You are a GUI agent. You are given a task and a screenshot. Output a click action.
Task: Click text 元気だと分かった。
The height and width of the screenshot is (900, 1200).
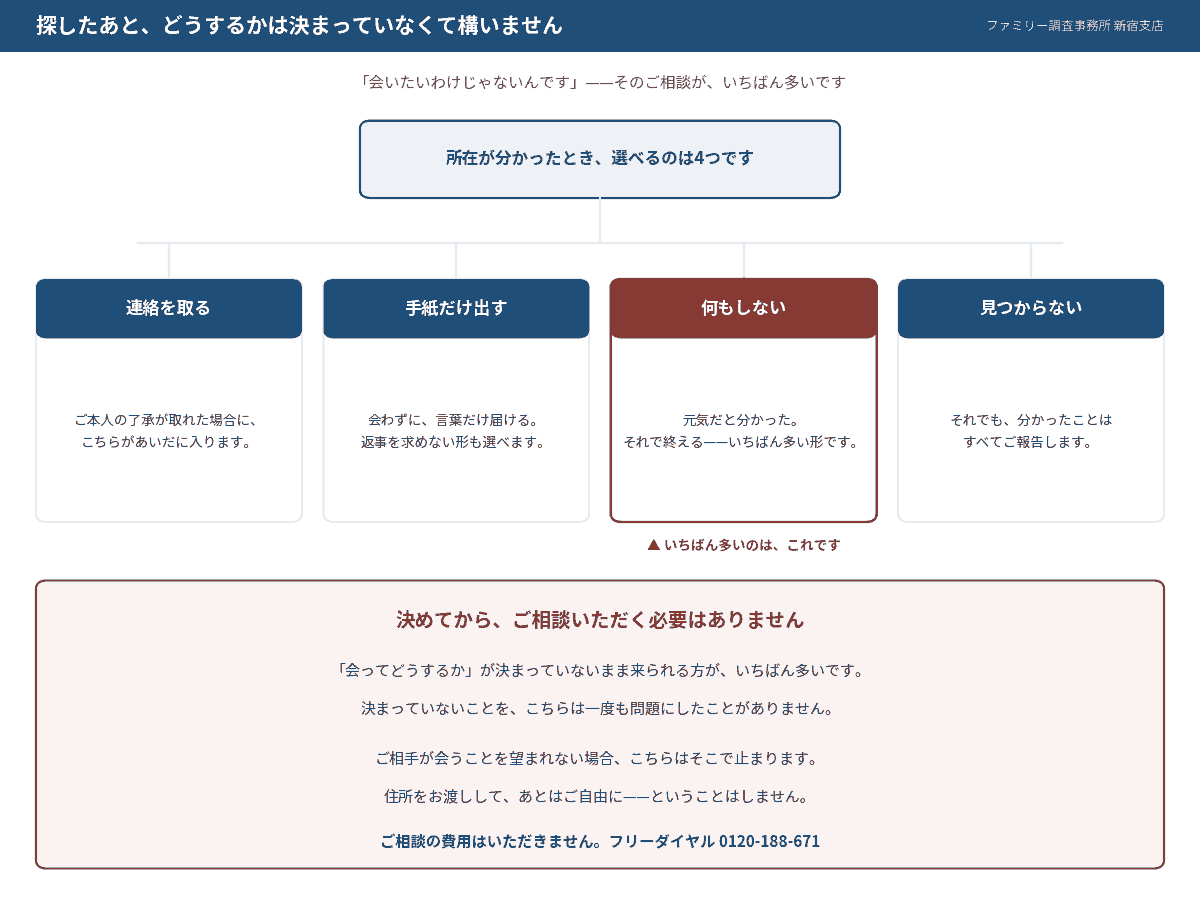pyautogui.click(x=741, y=420)
